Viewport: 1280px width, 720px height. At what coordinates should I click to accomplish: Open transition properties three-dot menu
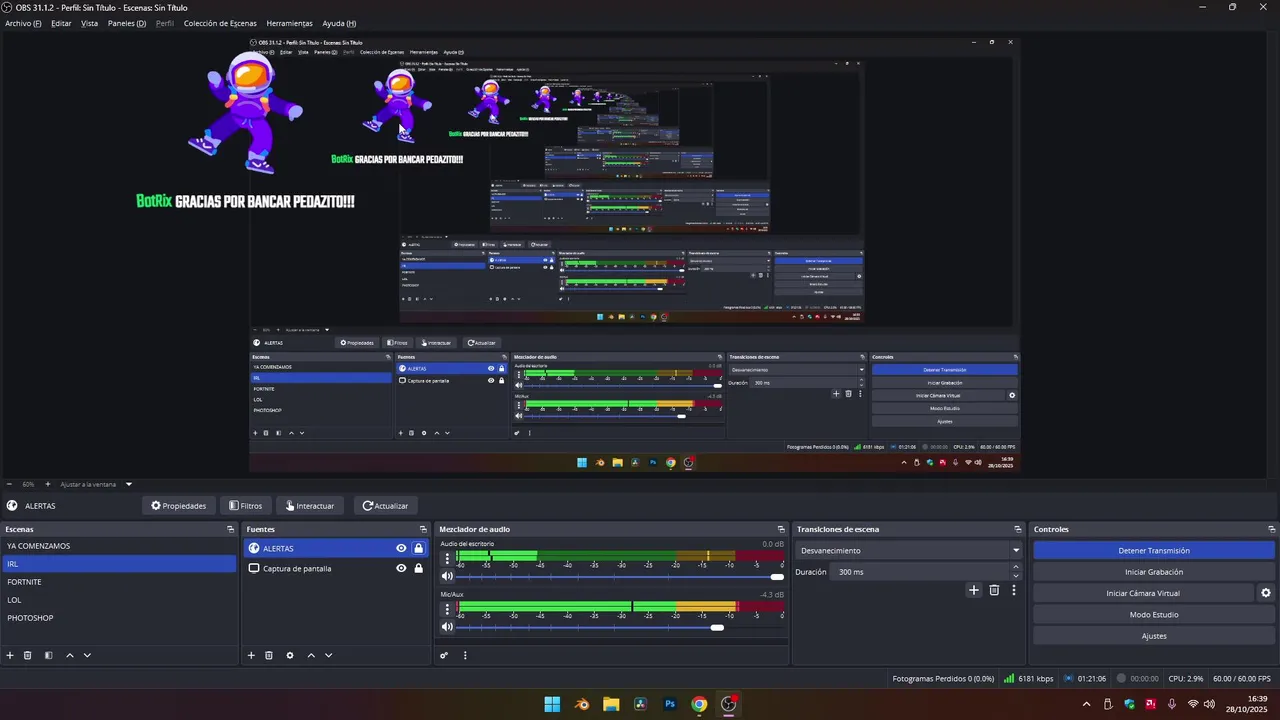1013,590
